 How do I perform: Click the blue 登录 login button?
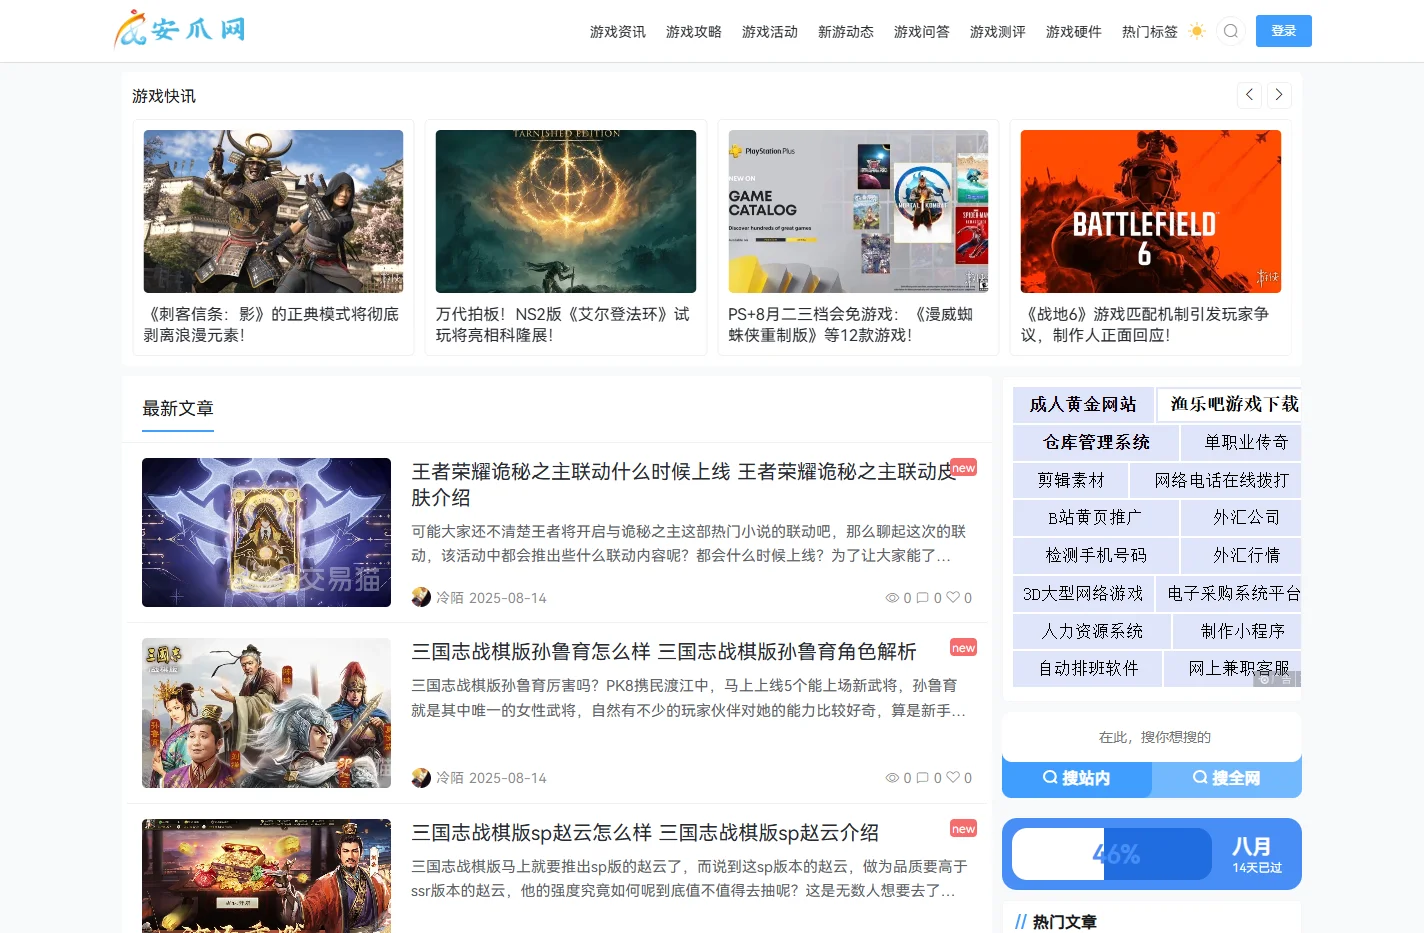(1284, 31)
